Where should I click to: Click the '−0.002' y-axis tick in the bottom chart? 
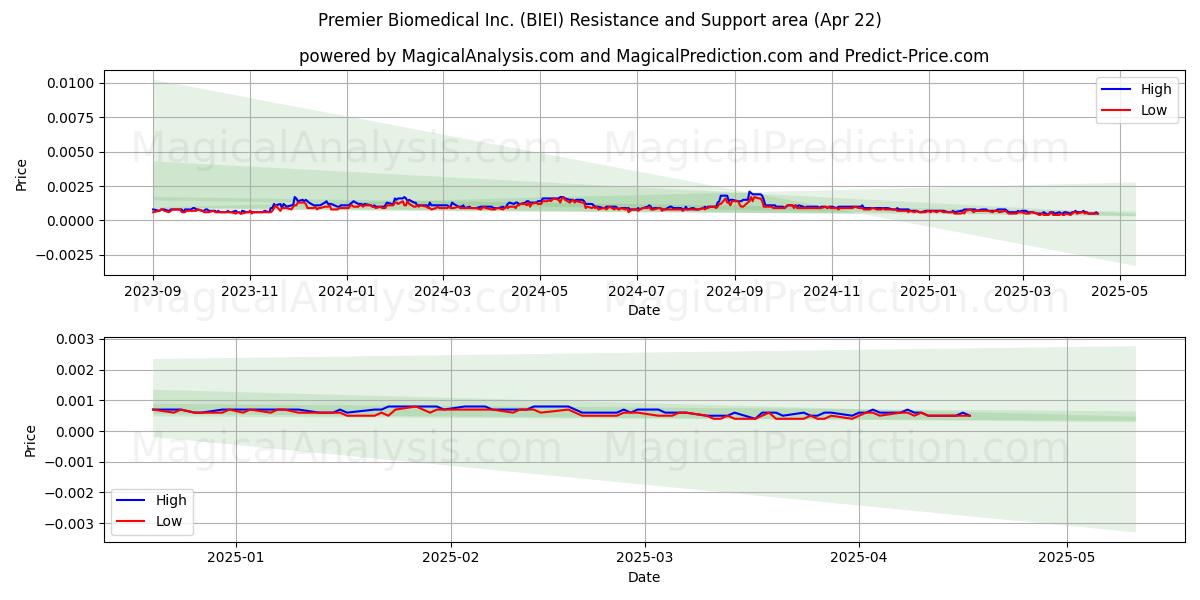pyautogui.click(x=69, y=493)
